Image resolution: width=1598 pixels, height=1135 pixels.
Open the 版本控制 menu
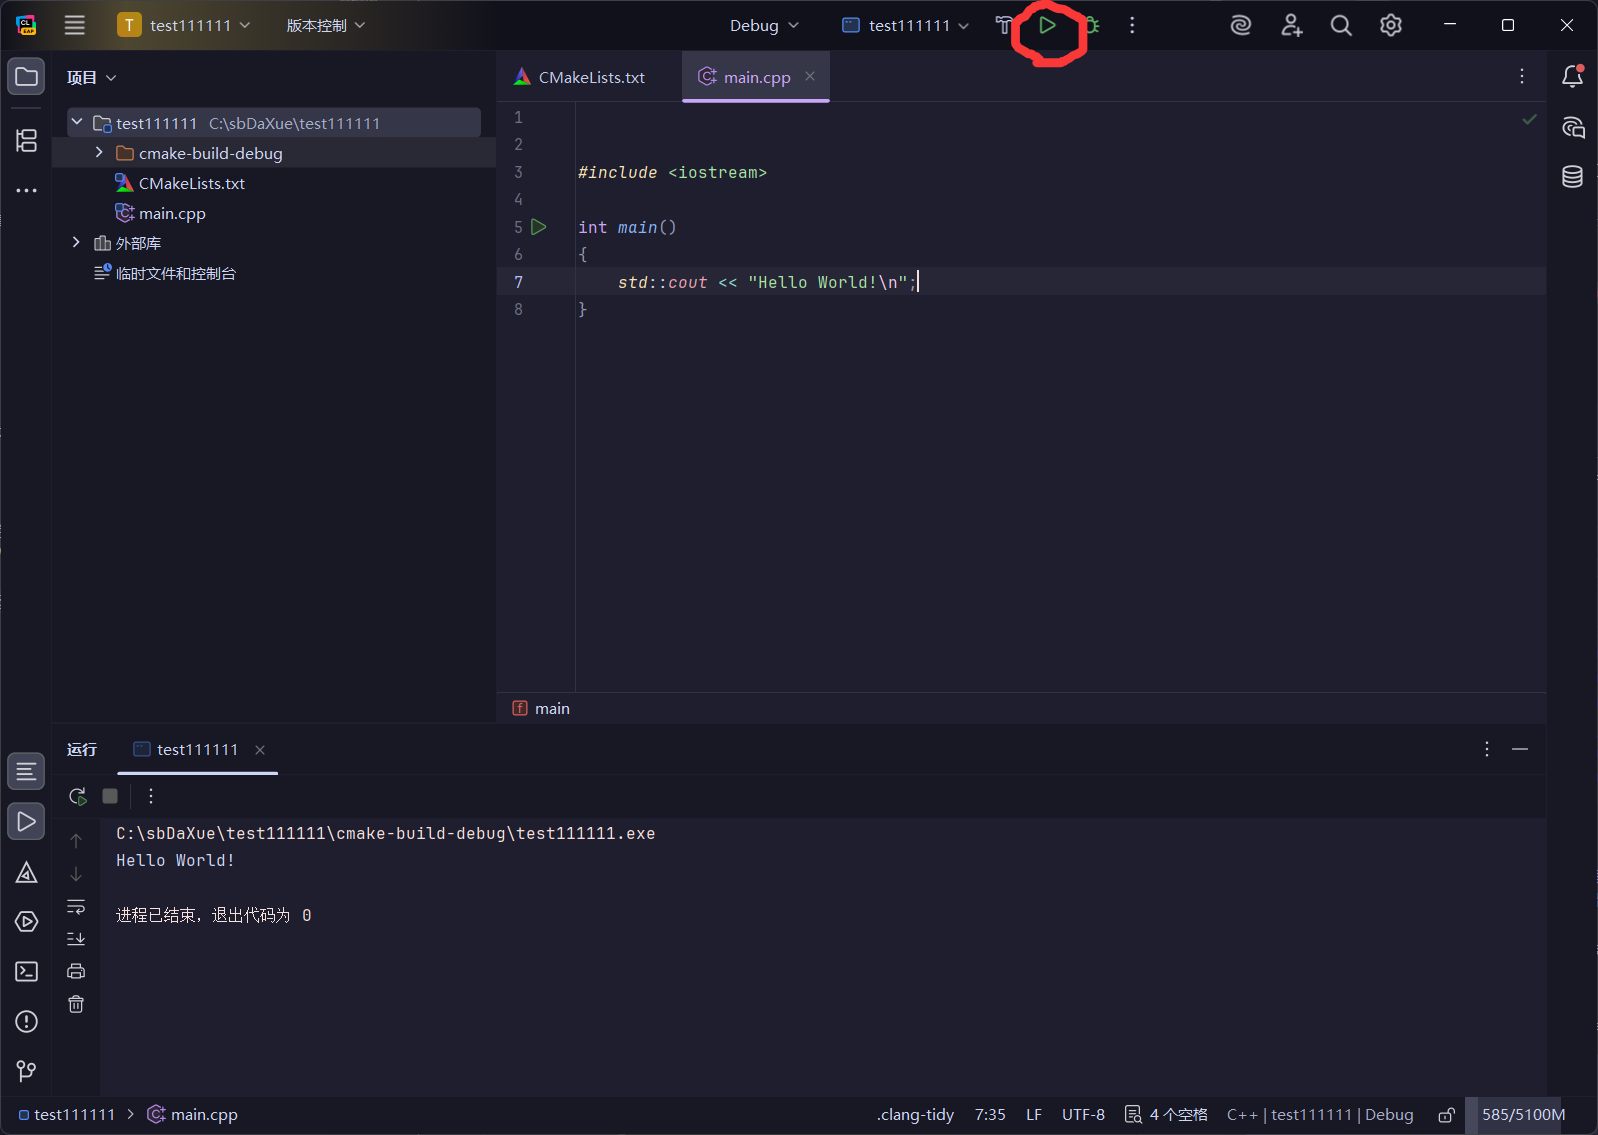pyautogui.click(x=325, y=25)
